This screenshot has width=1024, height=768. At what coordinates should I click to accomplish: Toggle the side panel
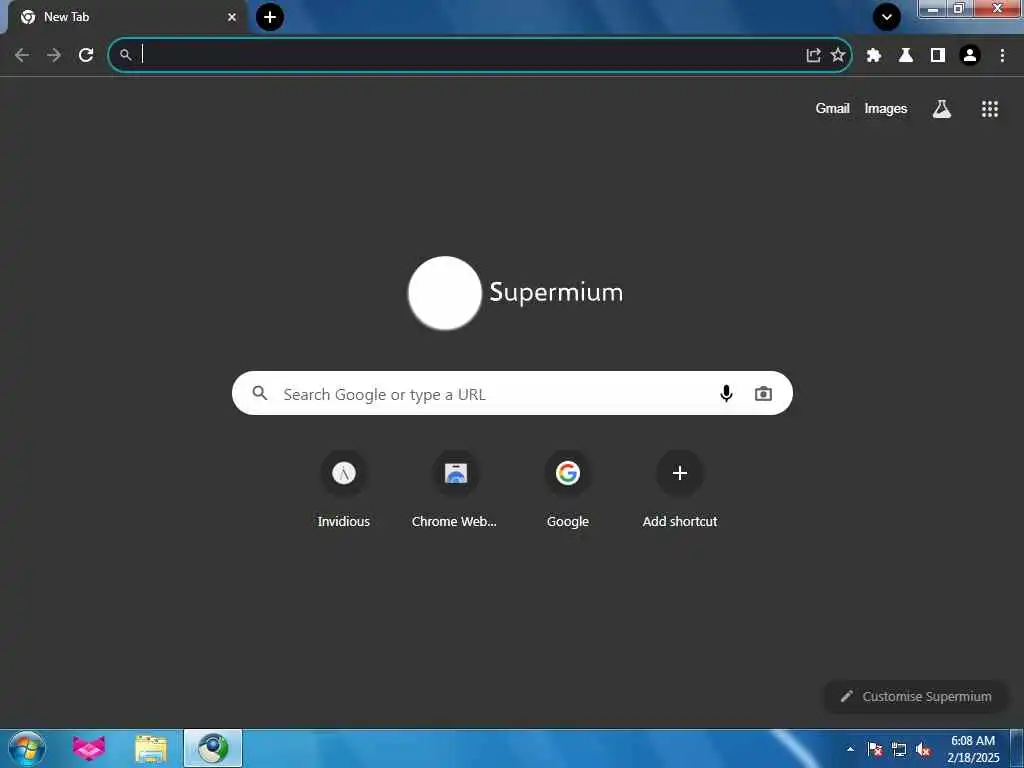tap(938, 55)
